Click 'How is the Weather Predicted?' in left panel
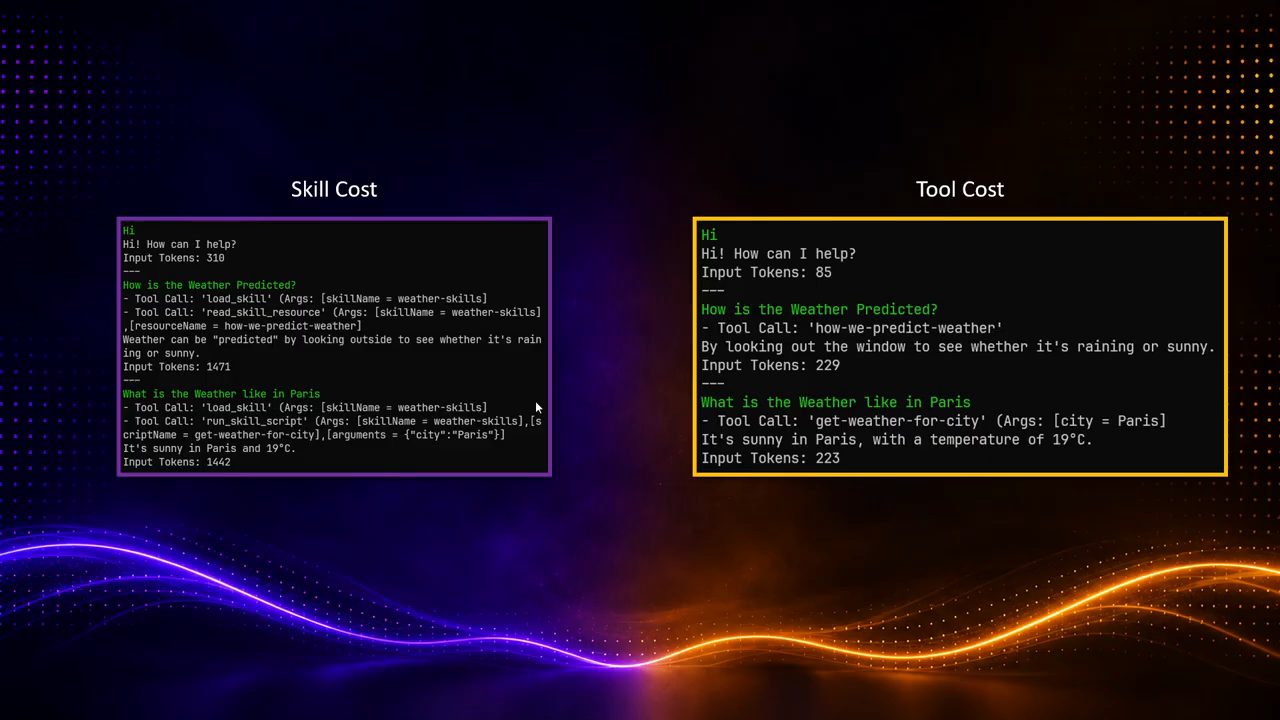 coord(209,285)
